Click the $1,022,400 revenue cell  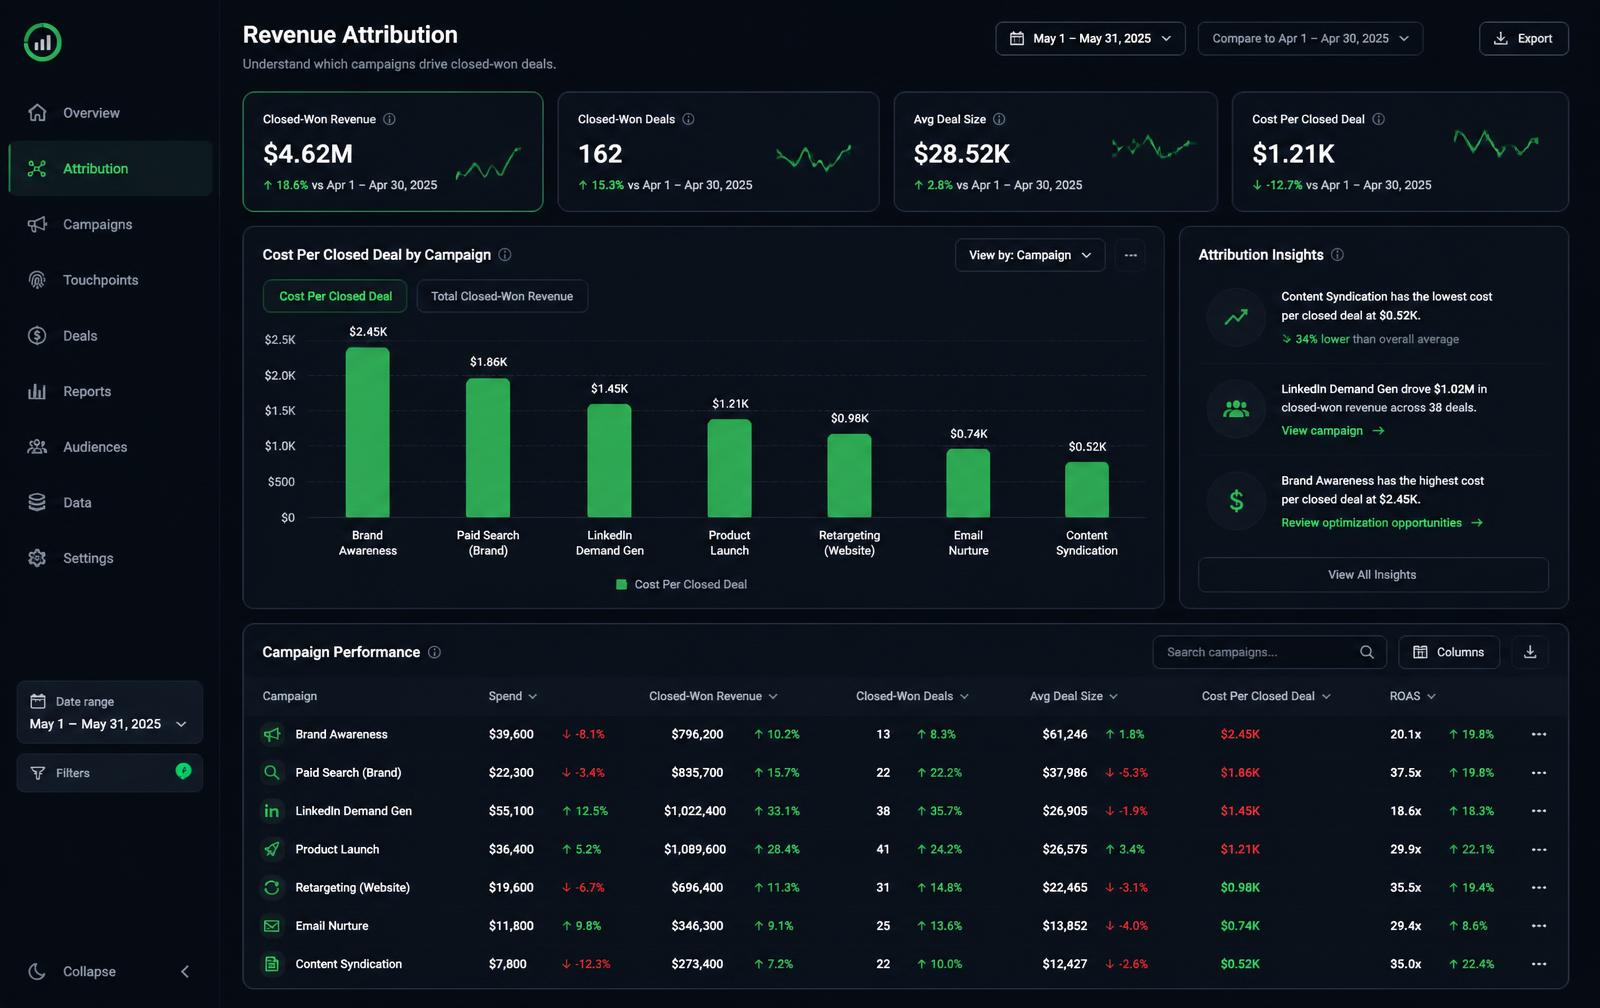coord(695,811)
